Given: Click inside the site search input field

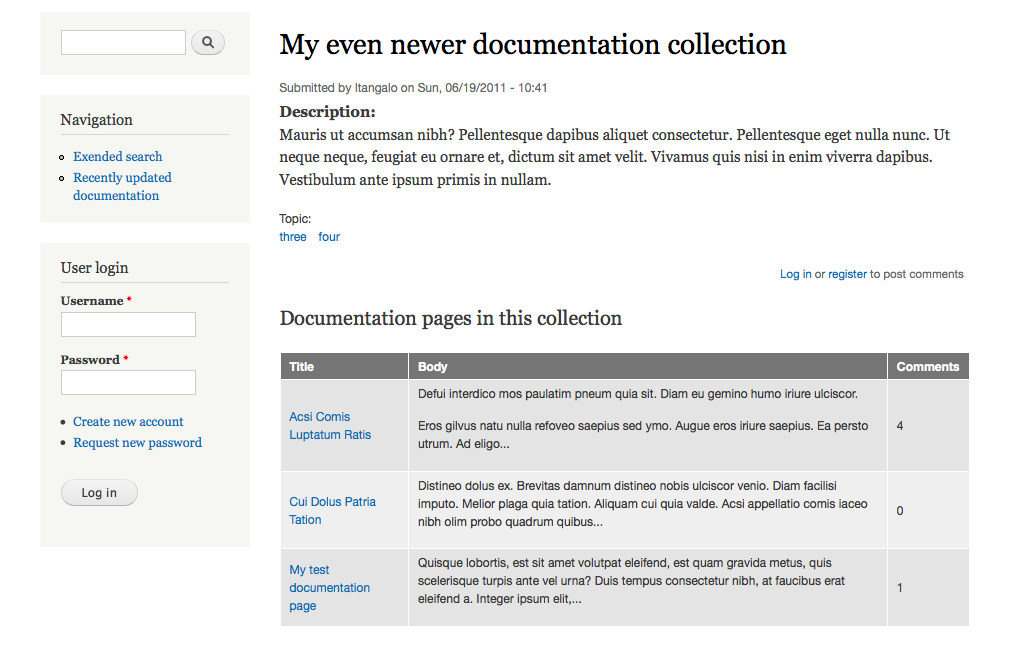Looking at the screenshot, I should (x=122, y=42).
